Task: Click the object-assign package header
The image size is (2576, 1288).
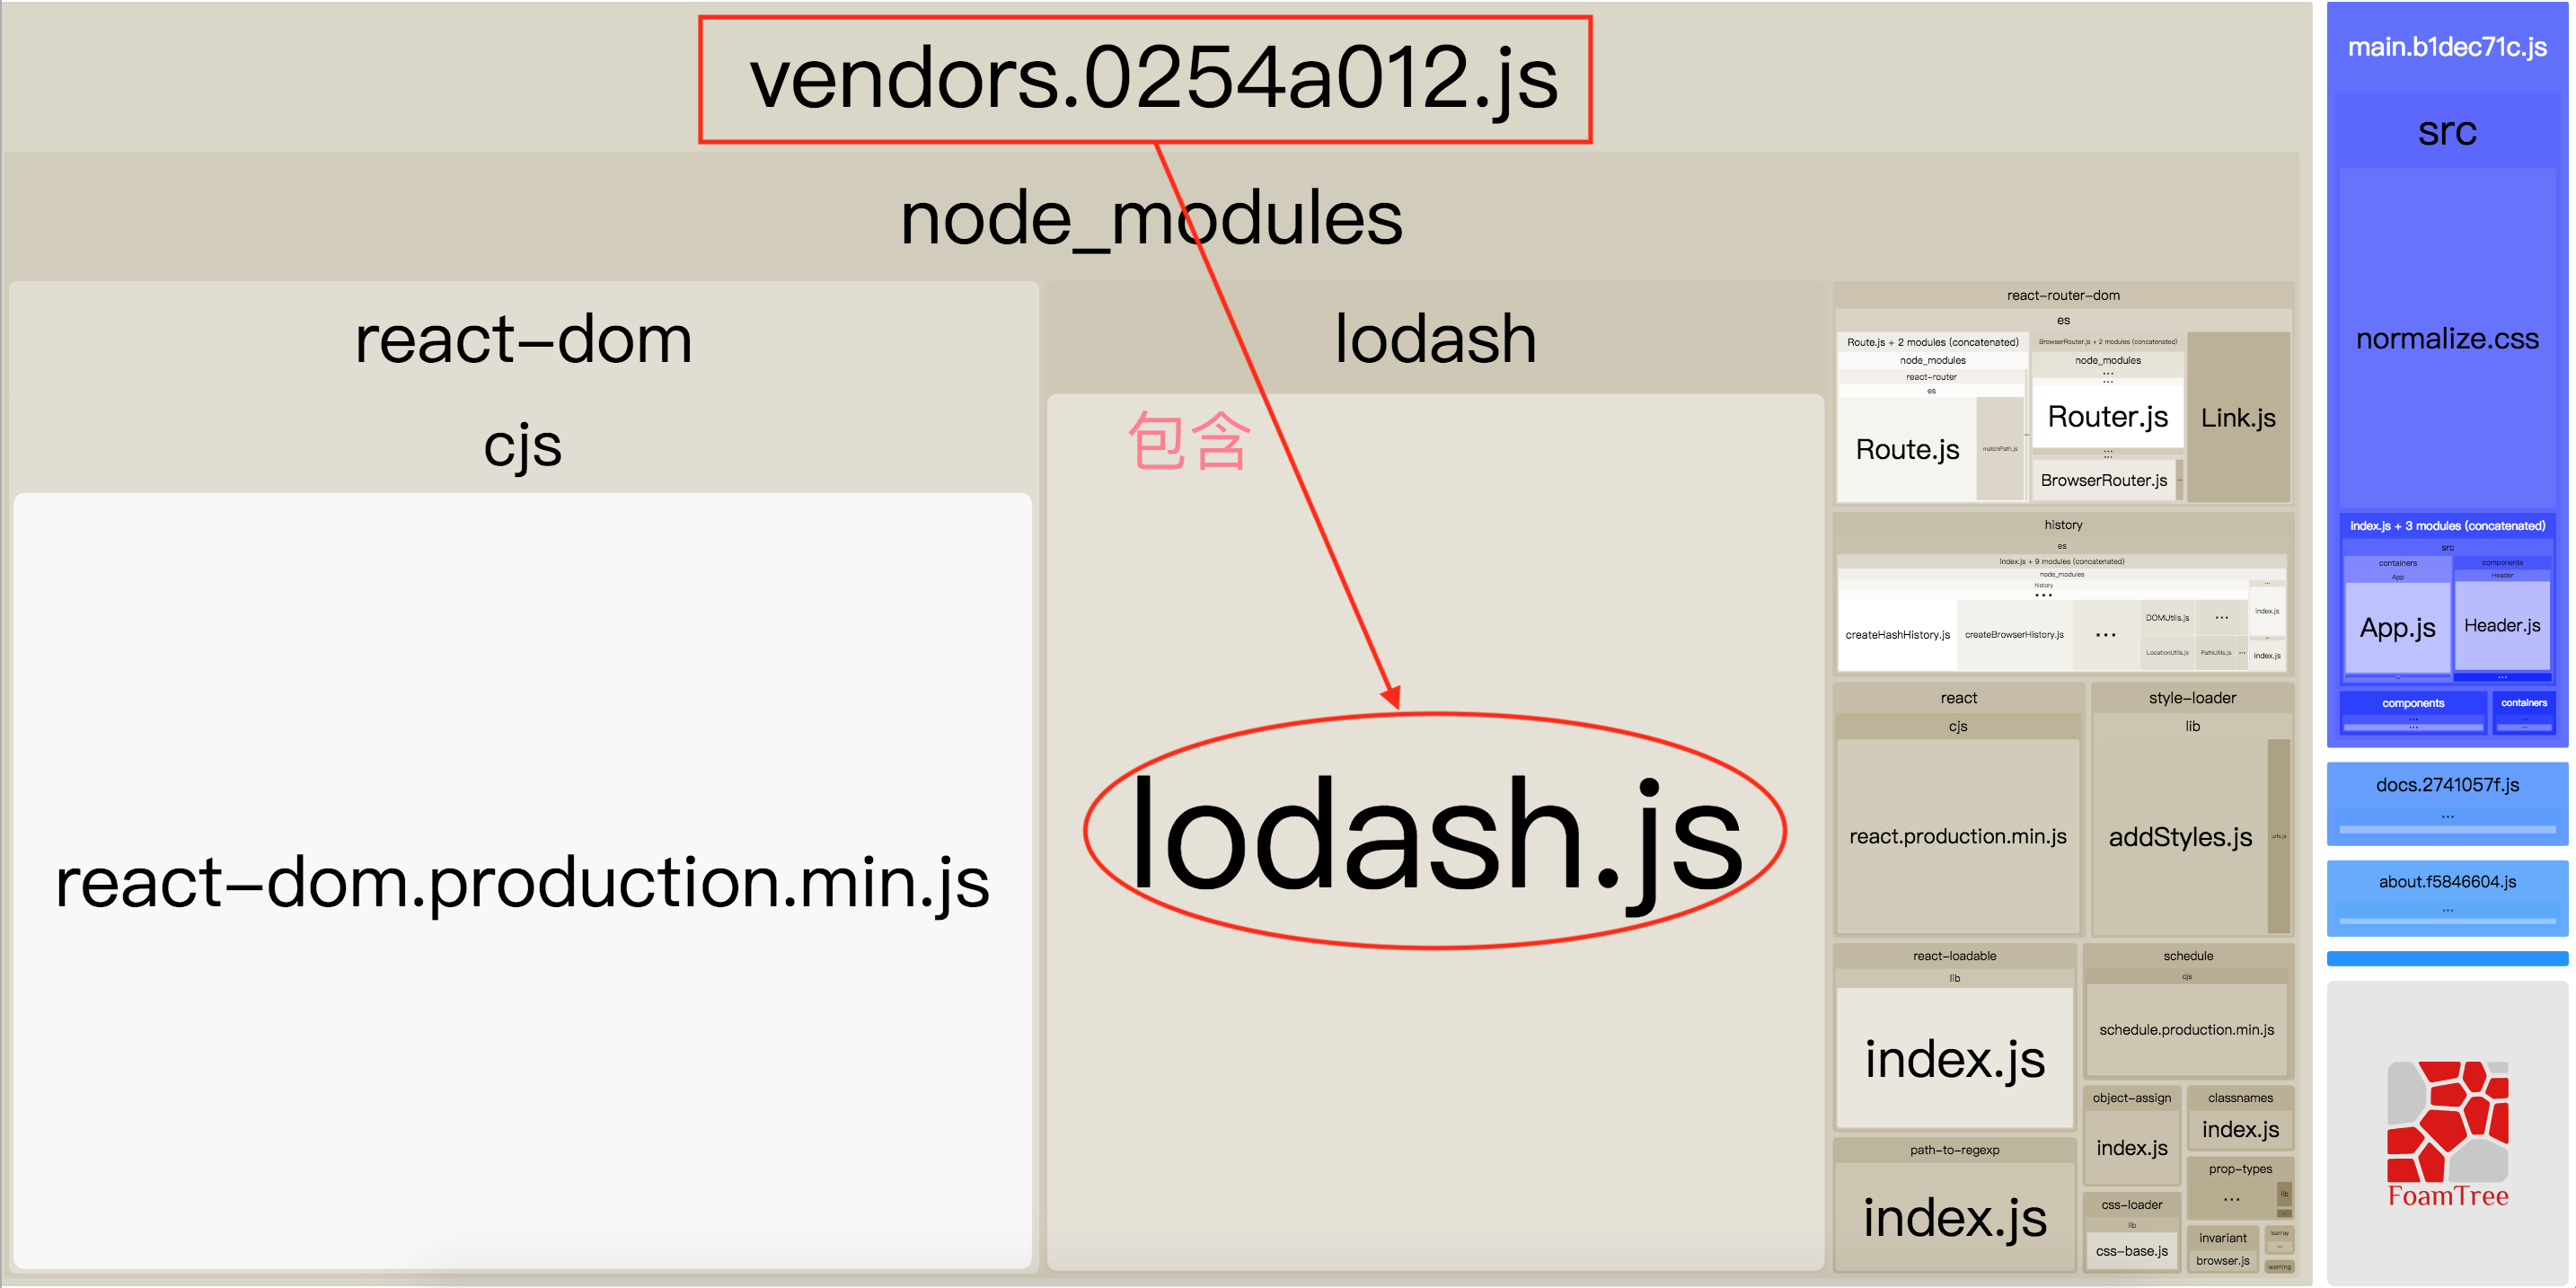Action: (2132, 1098)
